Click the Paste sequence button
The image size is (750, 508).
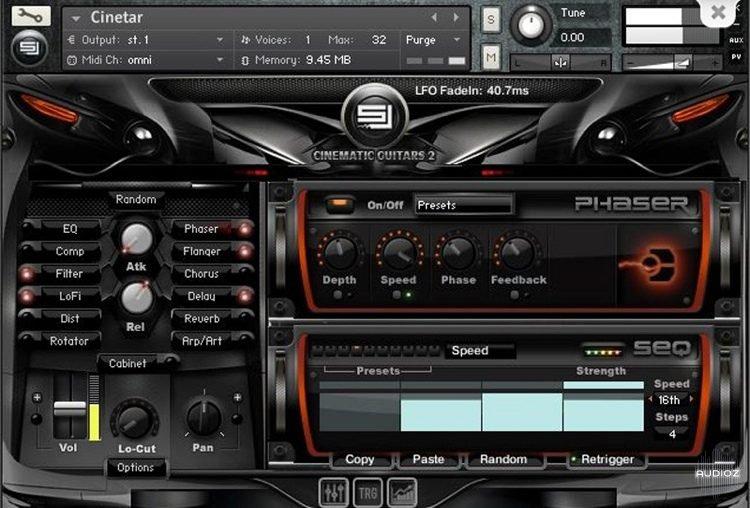pyautogui.click(x=429, y=459)
